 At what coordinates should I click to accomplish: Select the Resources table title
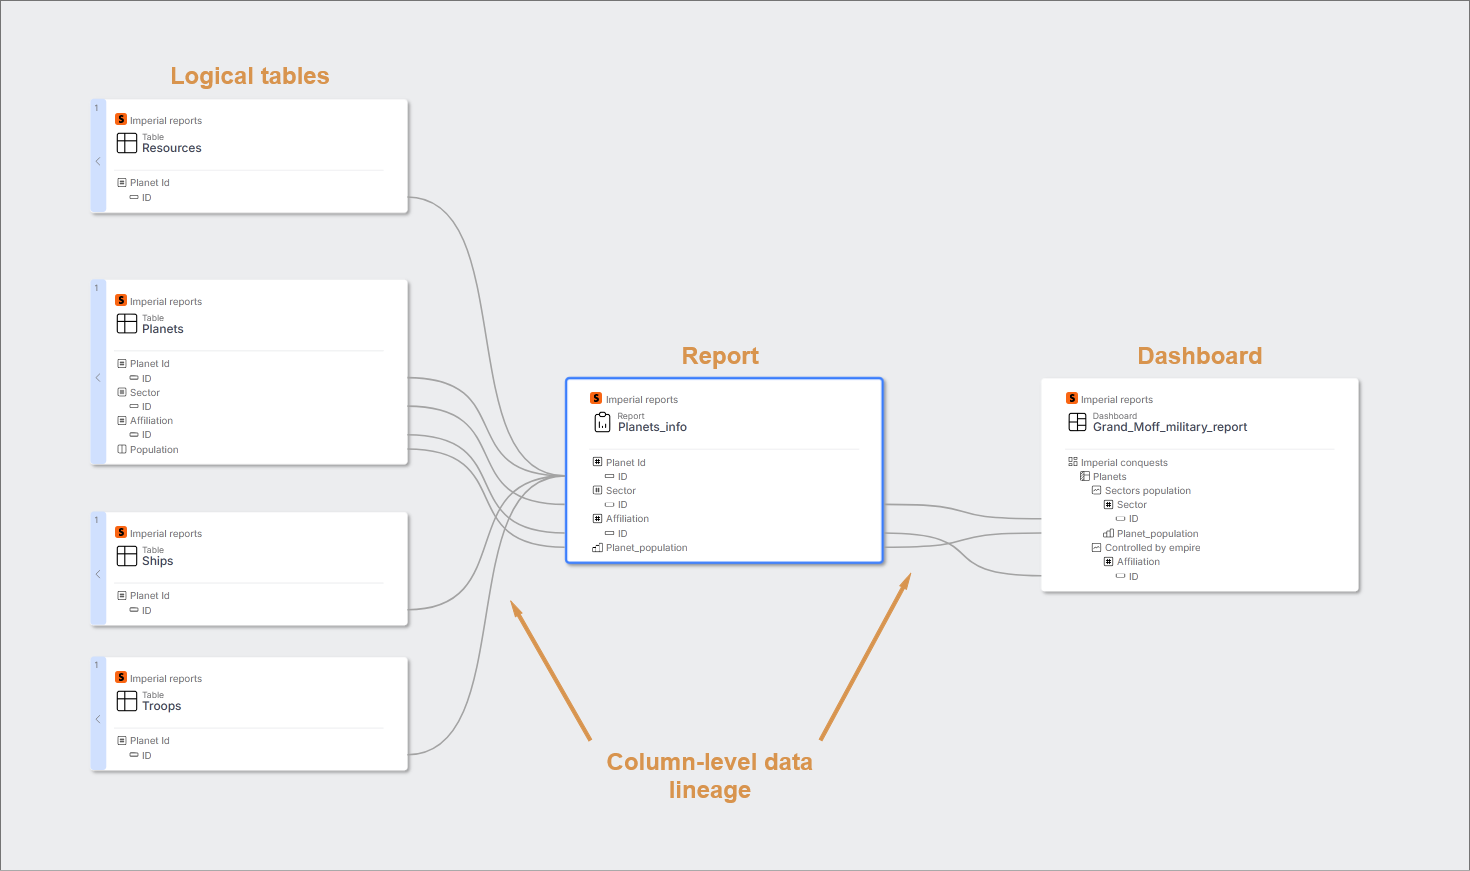pos(171,148)
